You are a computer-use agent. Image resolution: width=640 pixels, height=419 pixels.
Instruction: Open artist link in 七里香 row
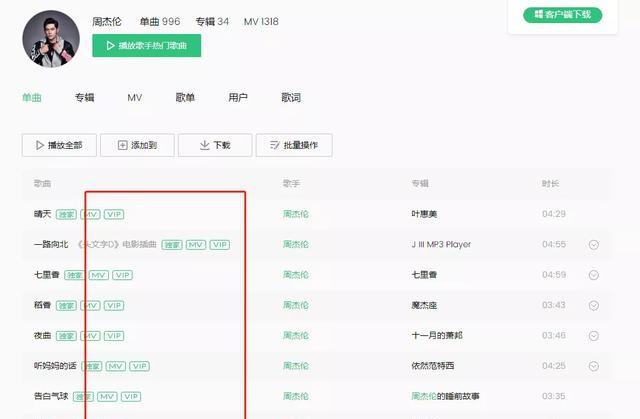coord(296,275)
